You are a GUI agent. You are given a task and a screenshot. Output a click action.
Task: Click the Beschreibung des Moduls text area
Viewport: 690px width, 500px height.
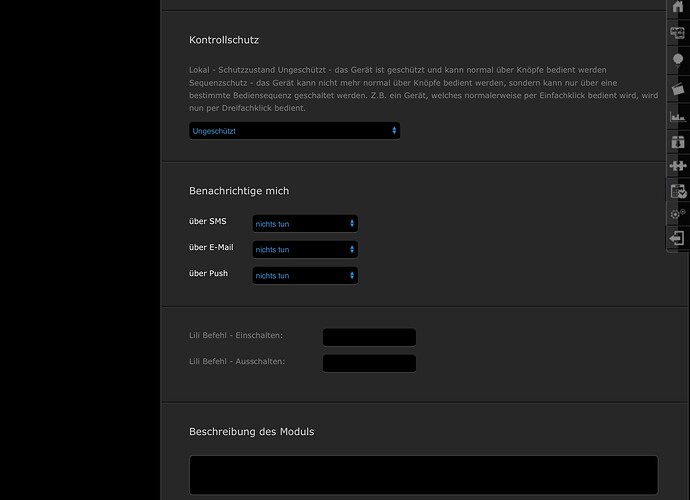pos(423,475)
